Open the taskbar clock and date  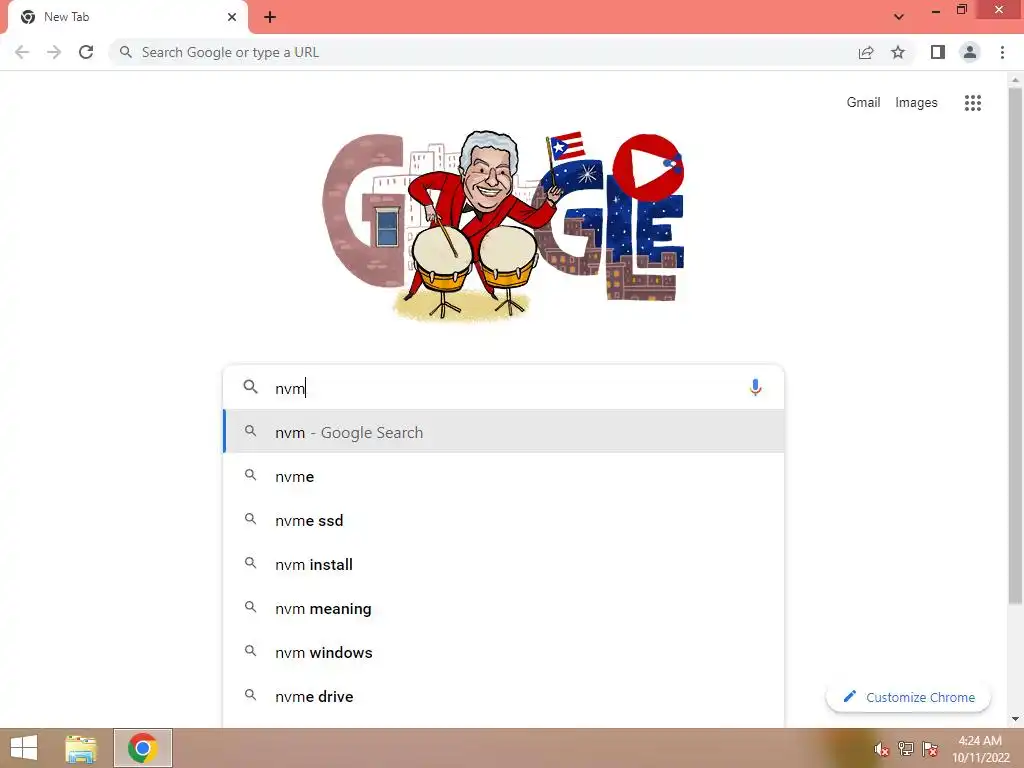pos(980,749)
